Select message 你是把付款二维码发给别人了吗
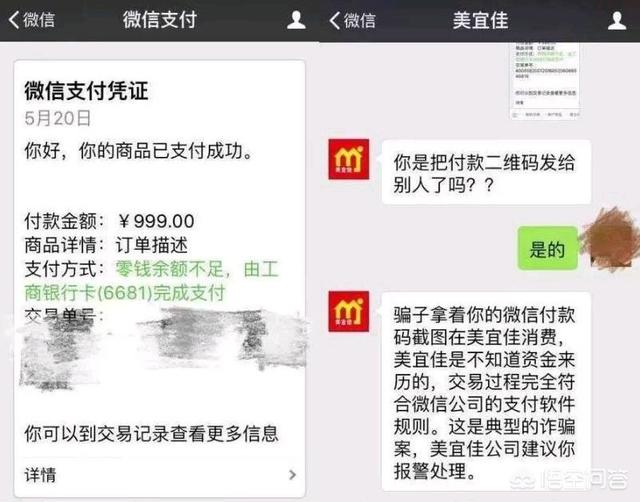The height and width of the screenshot is (502, 640). (486, 172)
